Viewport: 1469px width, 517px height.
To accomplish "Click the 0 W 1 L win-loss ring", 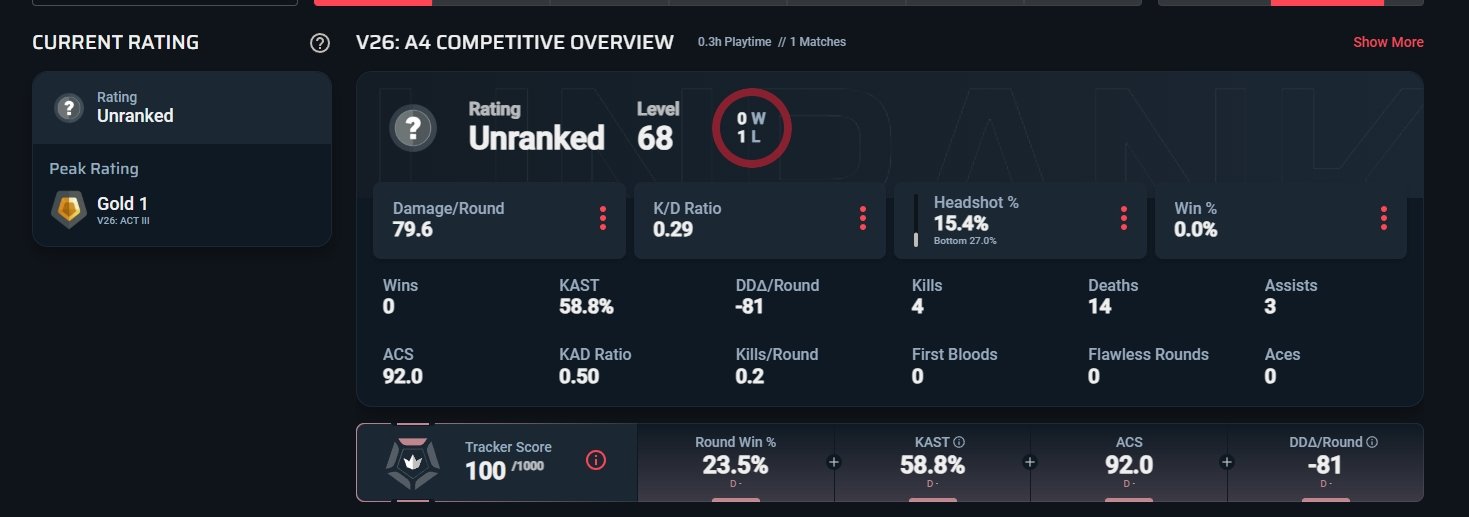I will coord(751,128).
